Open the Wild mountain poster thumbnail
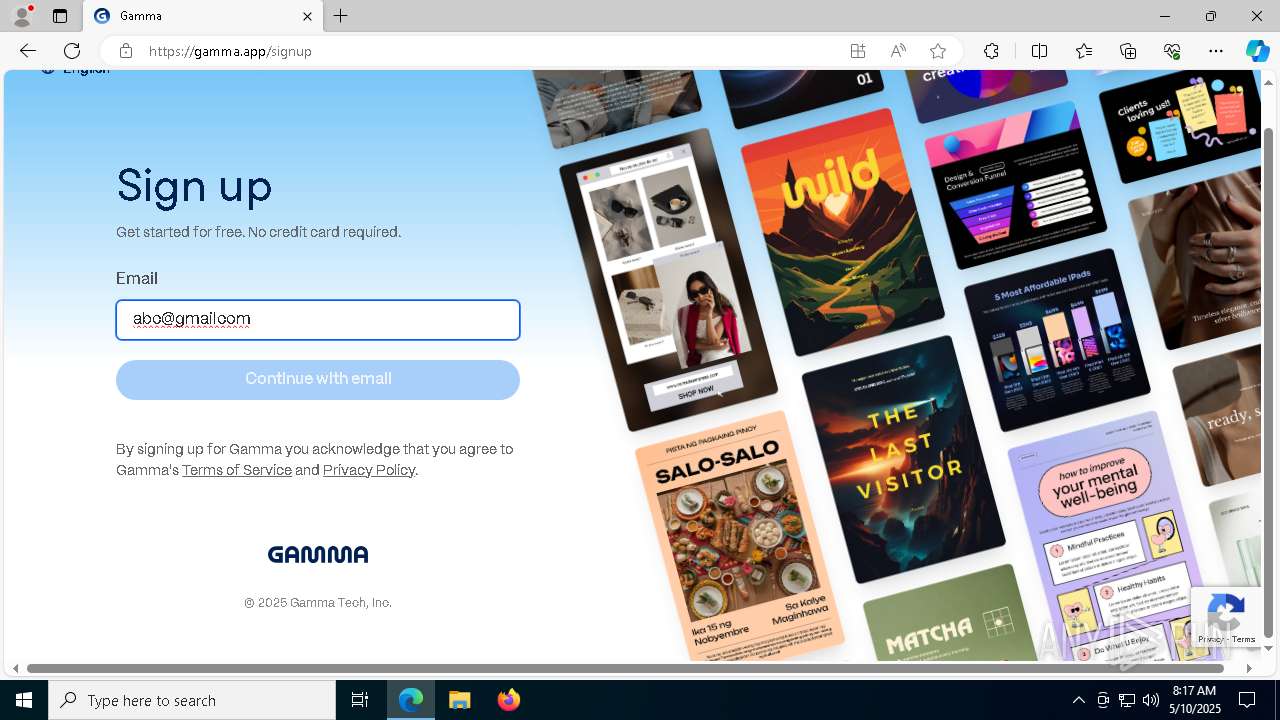 [843, 232]
